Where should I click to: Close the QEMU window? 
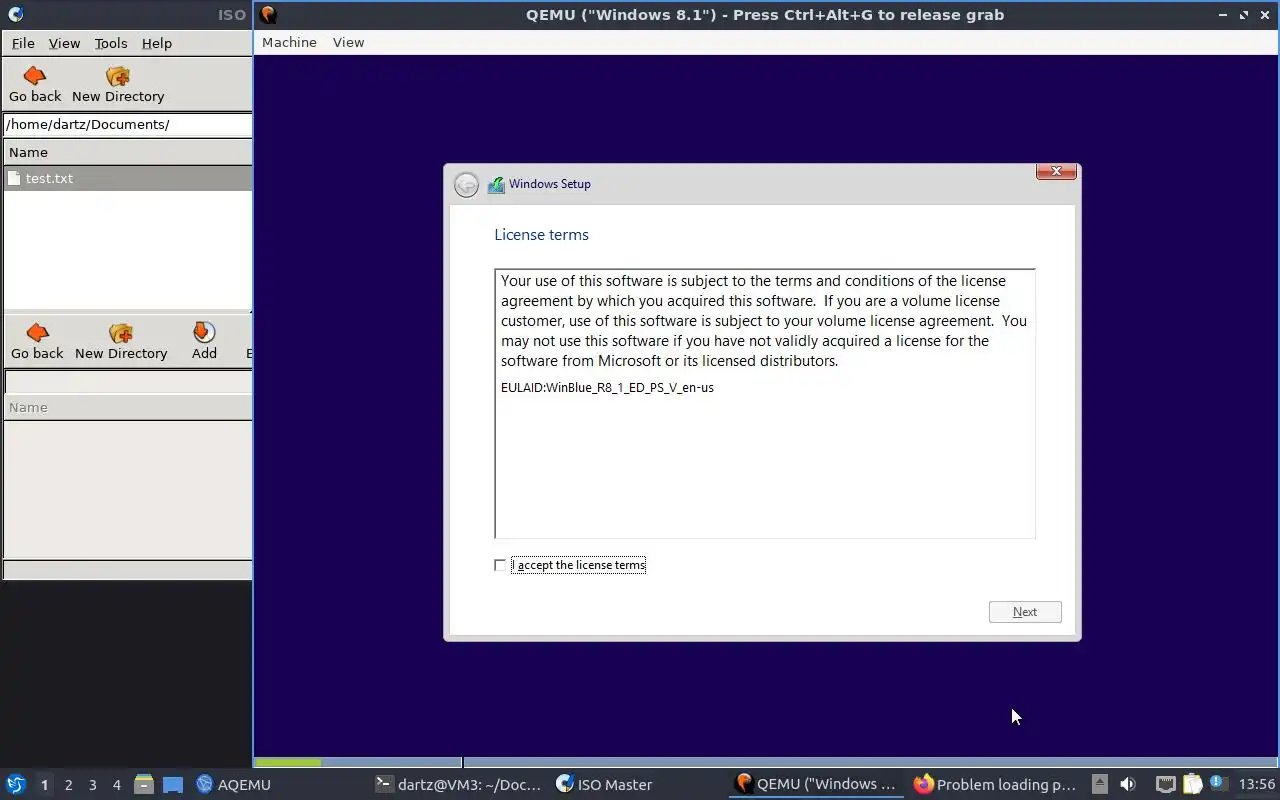(1265, 14)
